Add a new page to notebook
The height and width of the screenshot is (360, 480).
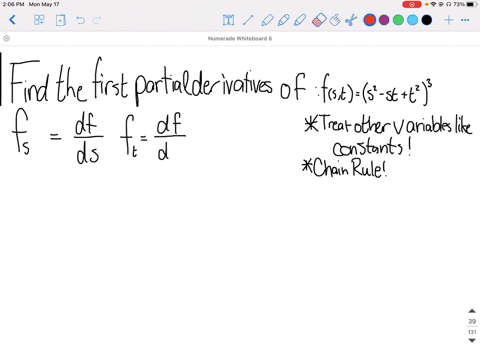click(x=60, y=20)
